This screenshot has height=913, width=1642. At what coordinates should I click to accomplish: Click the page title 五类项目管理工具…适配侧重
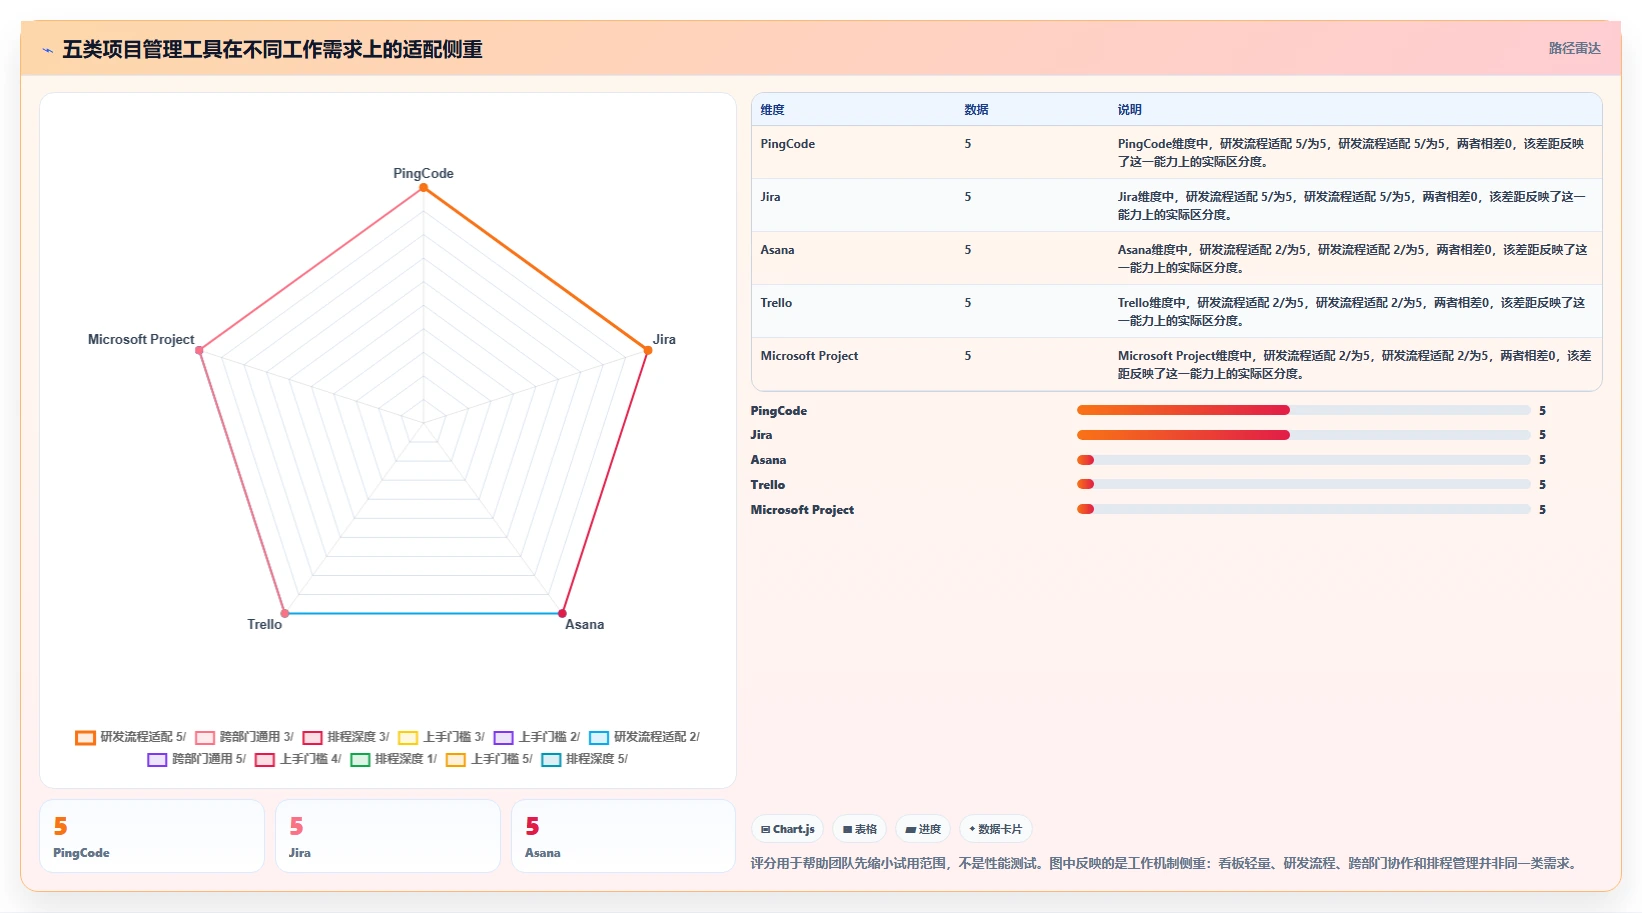272,49
